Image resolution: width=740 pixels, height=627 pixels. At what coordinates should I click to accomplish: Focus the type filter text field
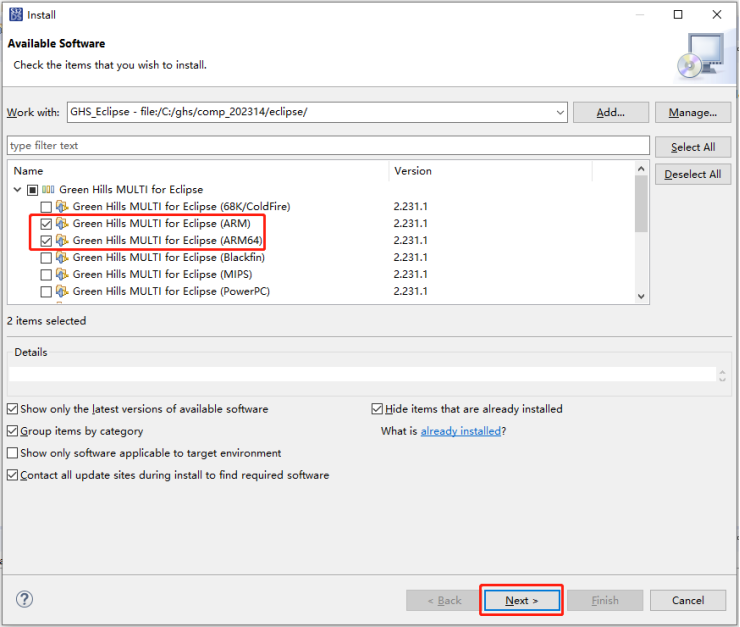pos(328,146)
